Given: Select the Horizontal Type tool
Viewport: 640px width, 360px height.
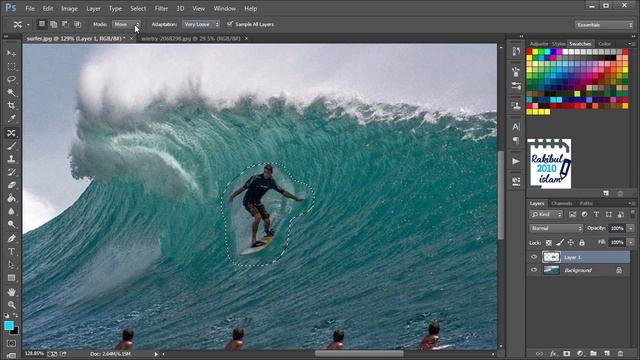Looking at the screenshot, I should click(x=11, y=251).
